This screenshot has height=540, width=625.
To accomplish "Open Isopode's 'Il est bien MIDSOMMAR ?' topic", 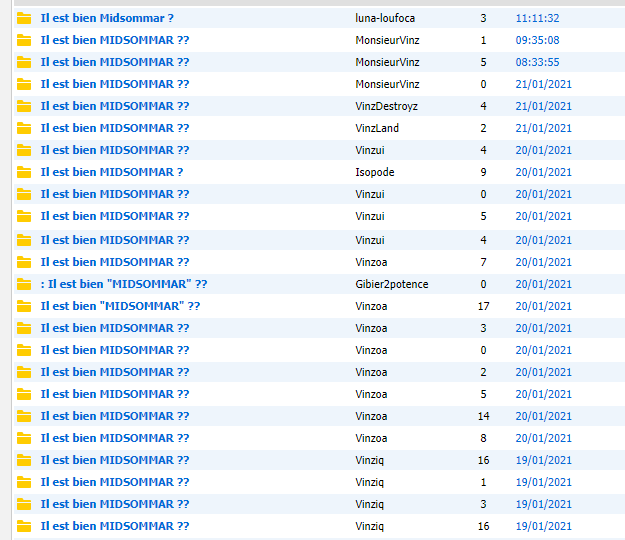I will click(x=112, y=172).
